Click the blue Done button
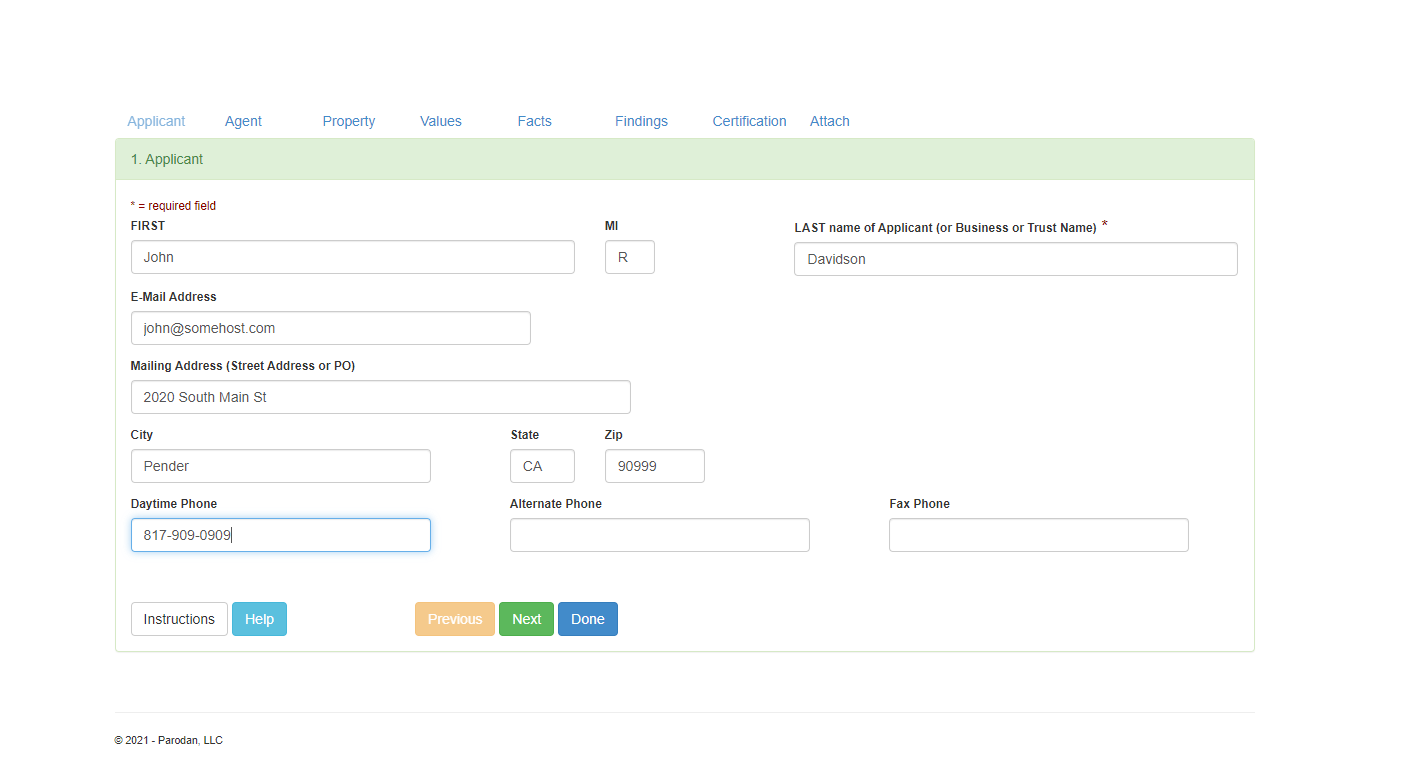This screenshot has height=769, width=1402. pyautogui.click(x=588, y=619)
